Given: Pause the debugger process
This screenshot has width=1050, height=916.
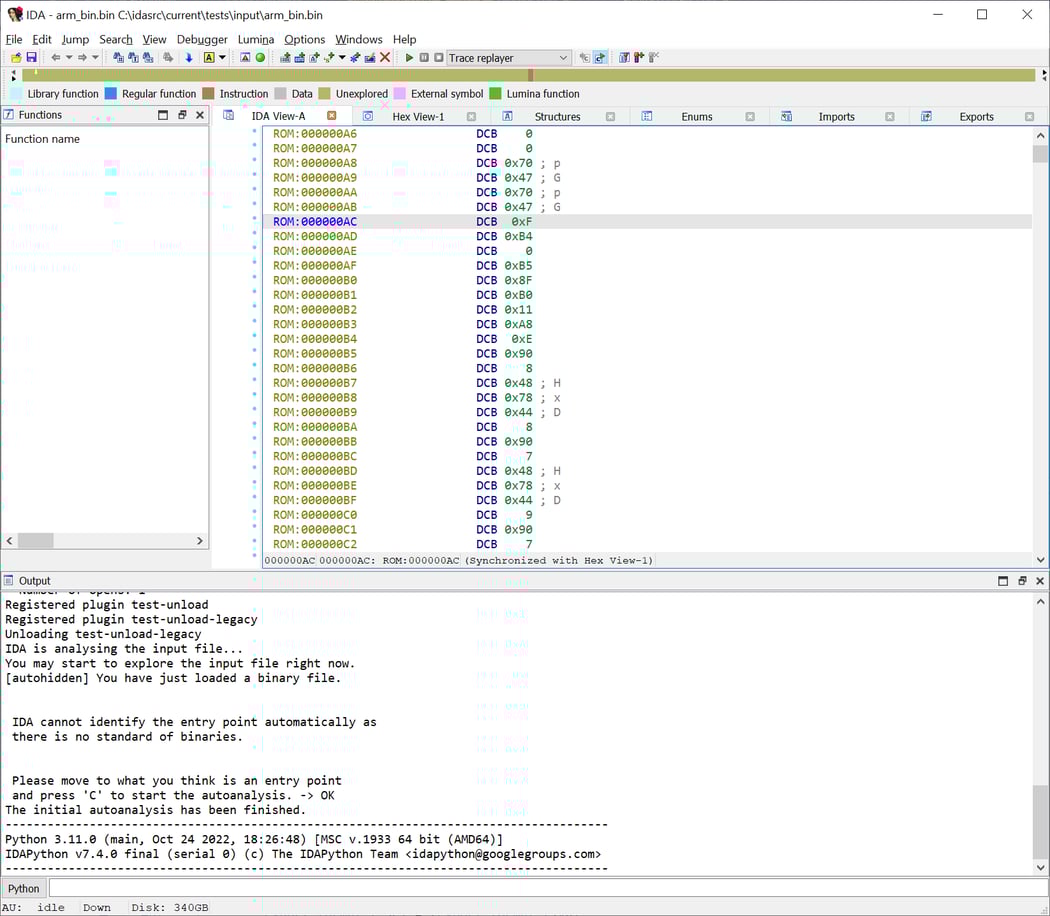Looking at the screenshot, I should click(x=424, y=57).
